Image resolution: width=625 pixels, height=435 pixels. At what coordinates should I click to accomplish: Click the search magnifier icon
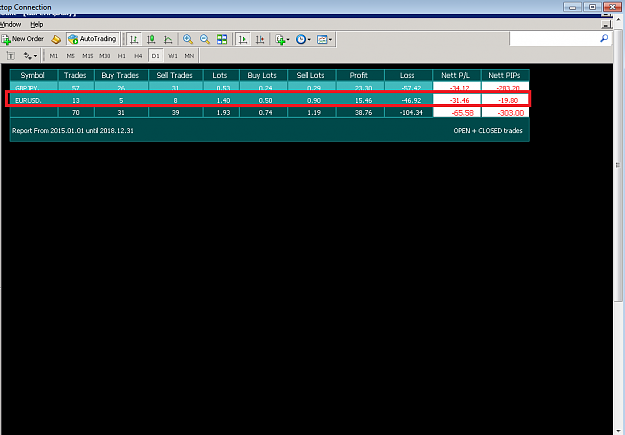pyautogui.click(x=604, y=39)
